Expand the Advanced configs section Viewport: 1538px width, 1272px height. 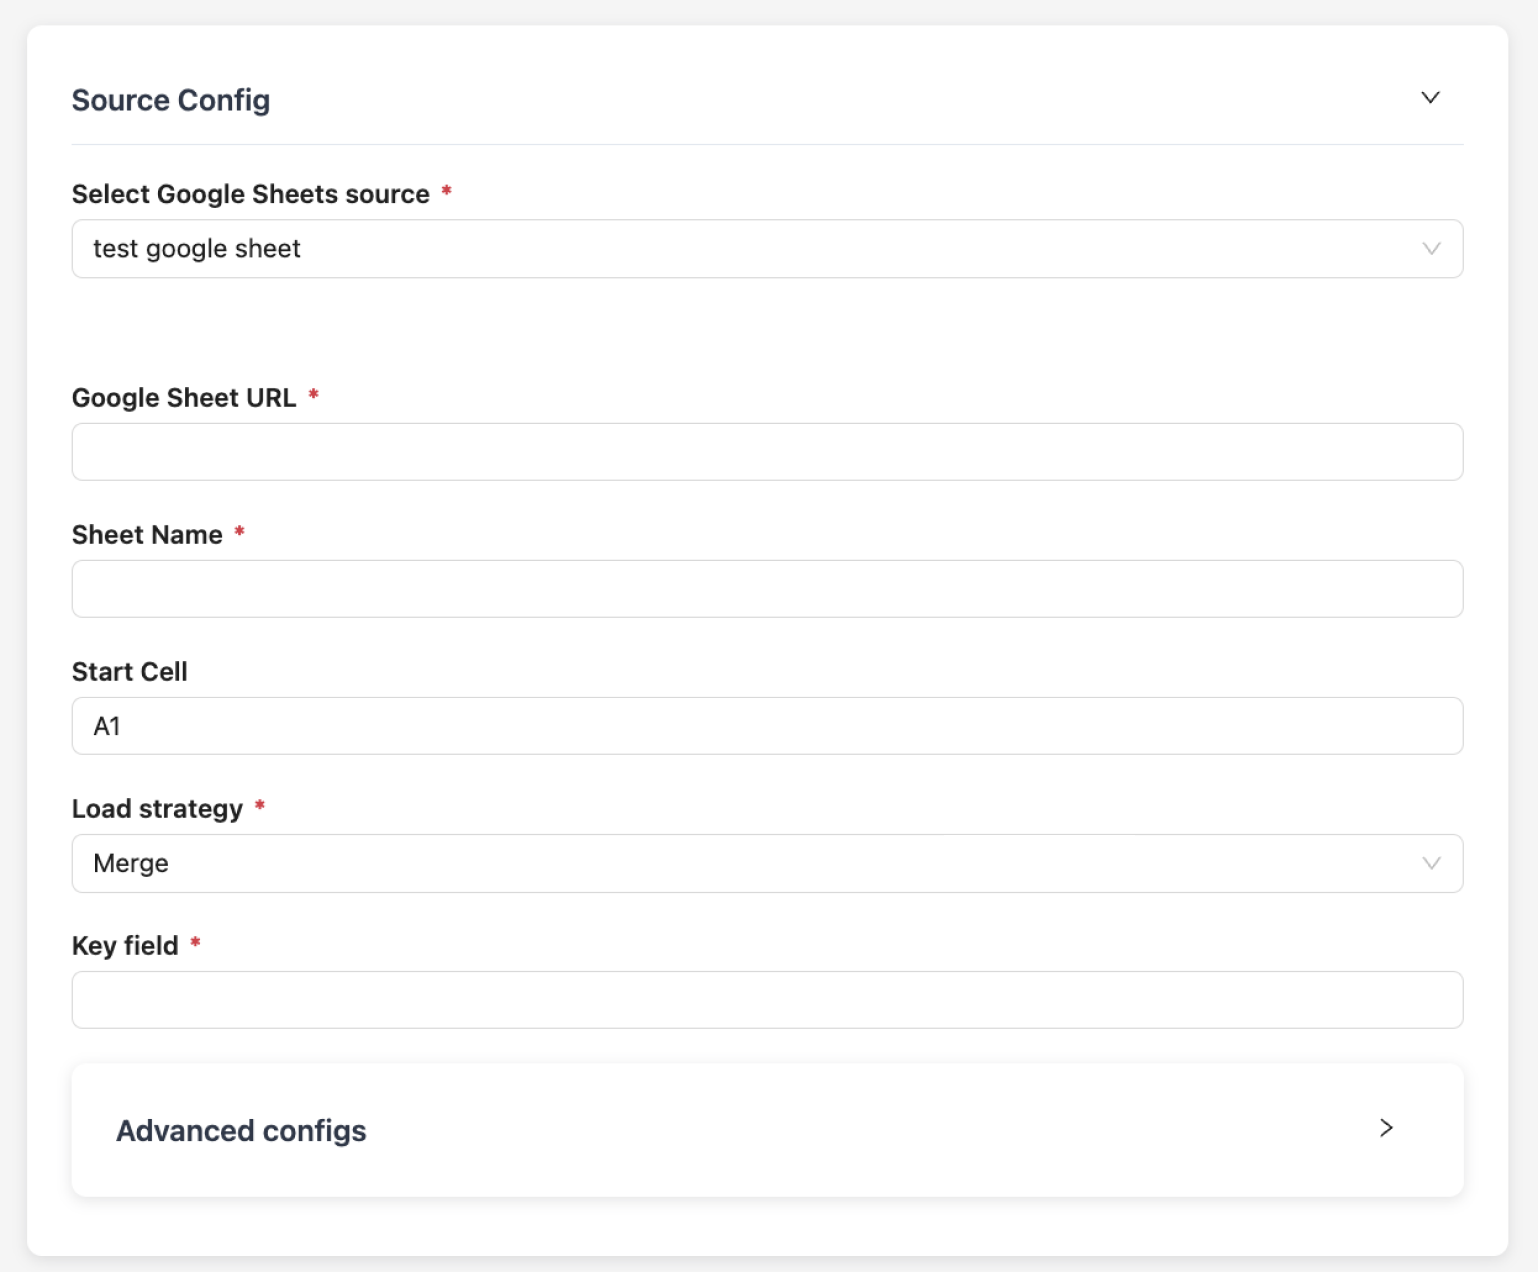[766, 1129]
